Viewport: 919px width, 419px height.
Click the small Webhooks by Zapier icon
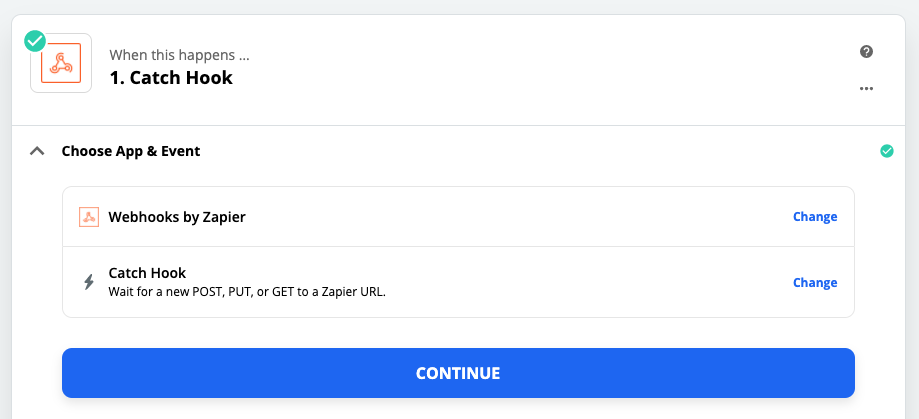click(x=89, y=217)
